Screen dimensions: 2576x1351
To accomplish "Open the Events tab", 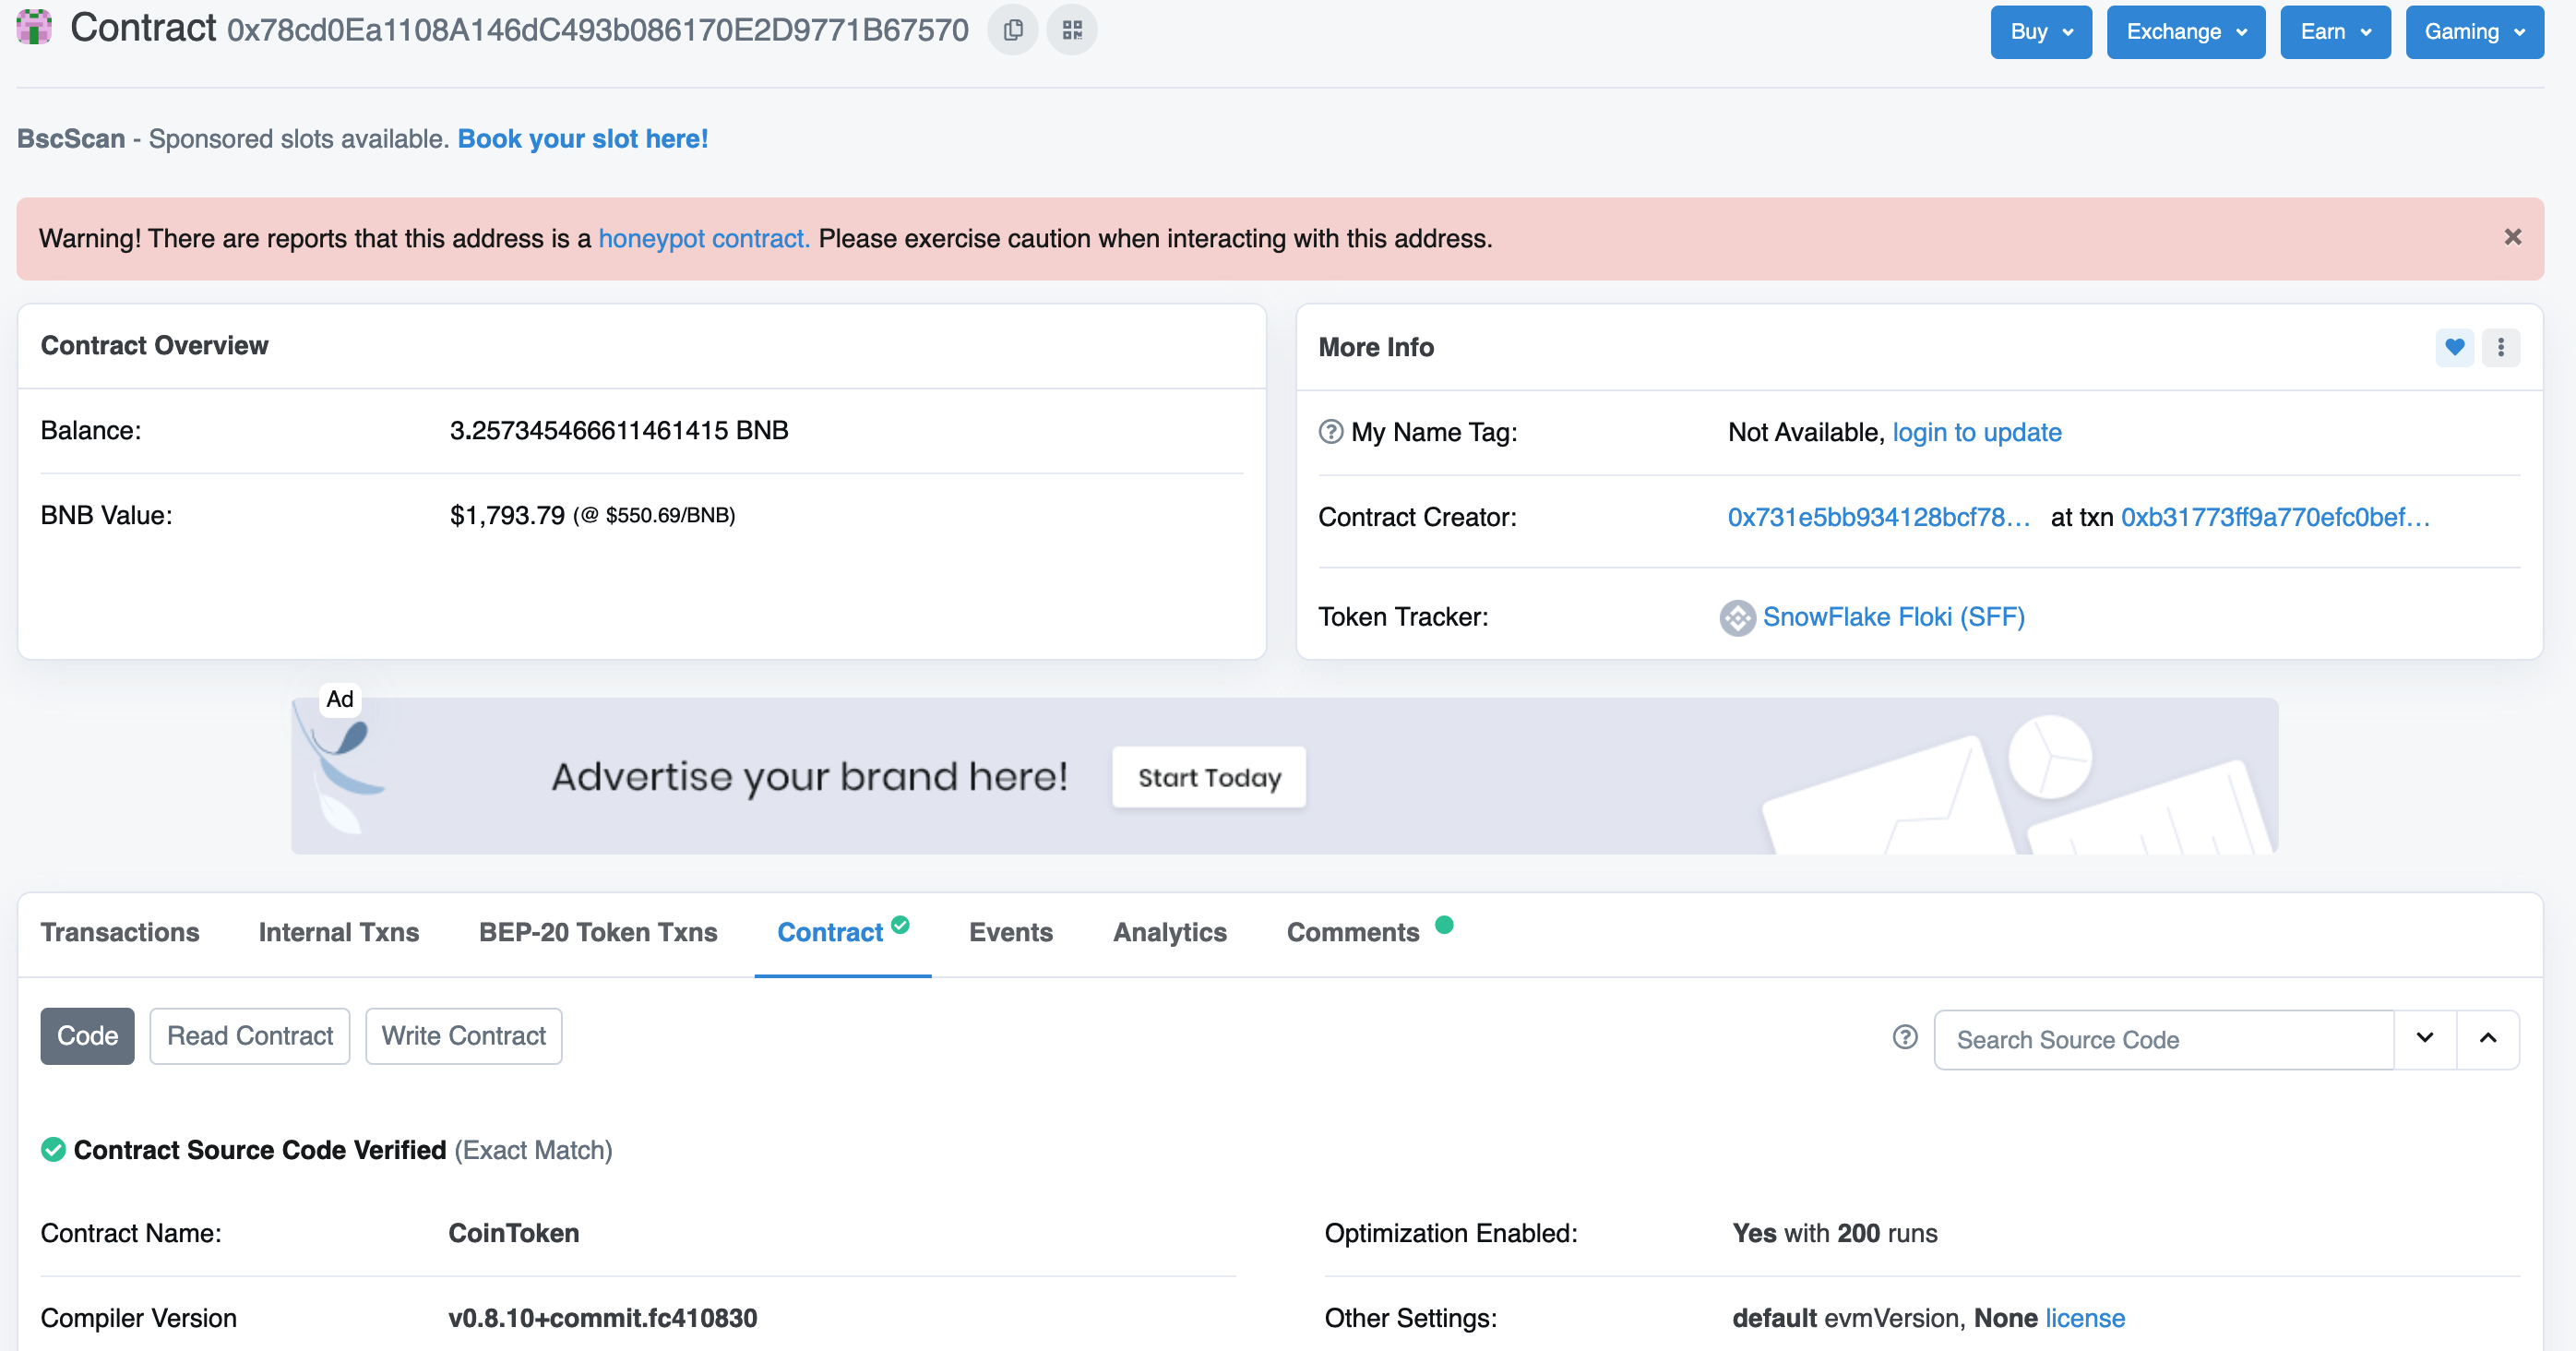I will tap(1010, 932).
